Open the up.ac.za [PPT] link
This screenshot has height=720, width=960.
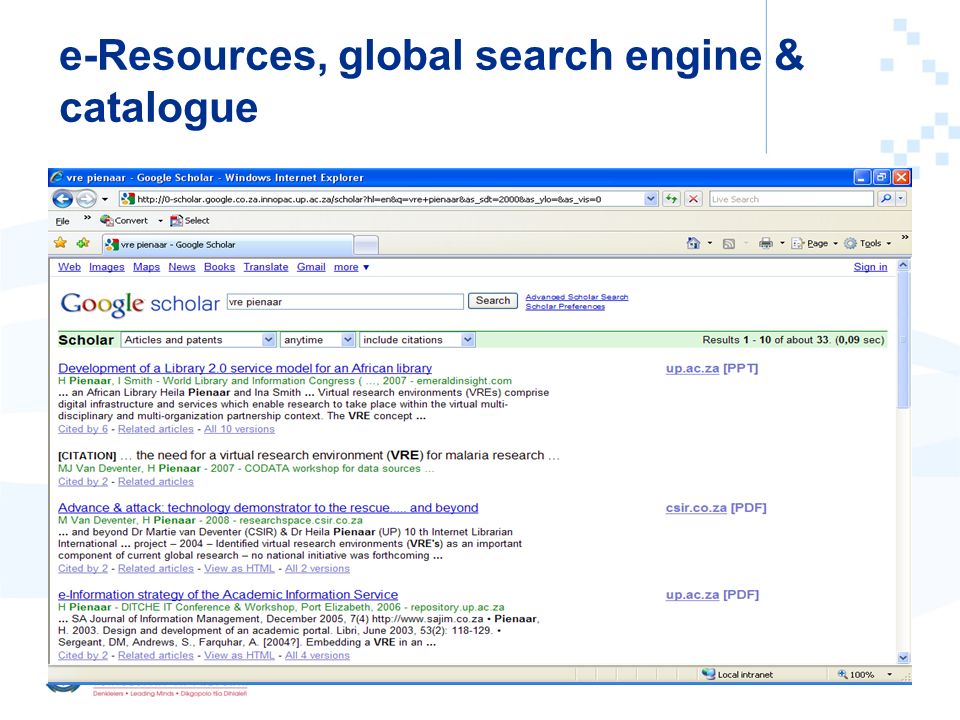[711, 369]
